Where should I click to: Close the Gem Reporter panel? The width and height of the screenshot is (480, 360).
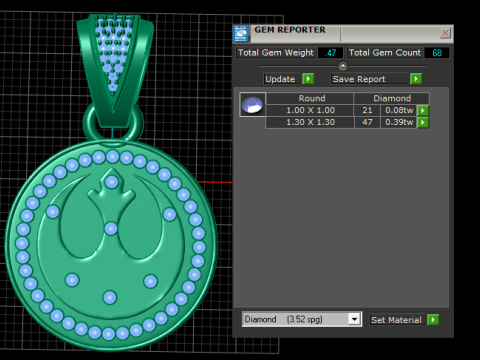click(x=445, y=33)
